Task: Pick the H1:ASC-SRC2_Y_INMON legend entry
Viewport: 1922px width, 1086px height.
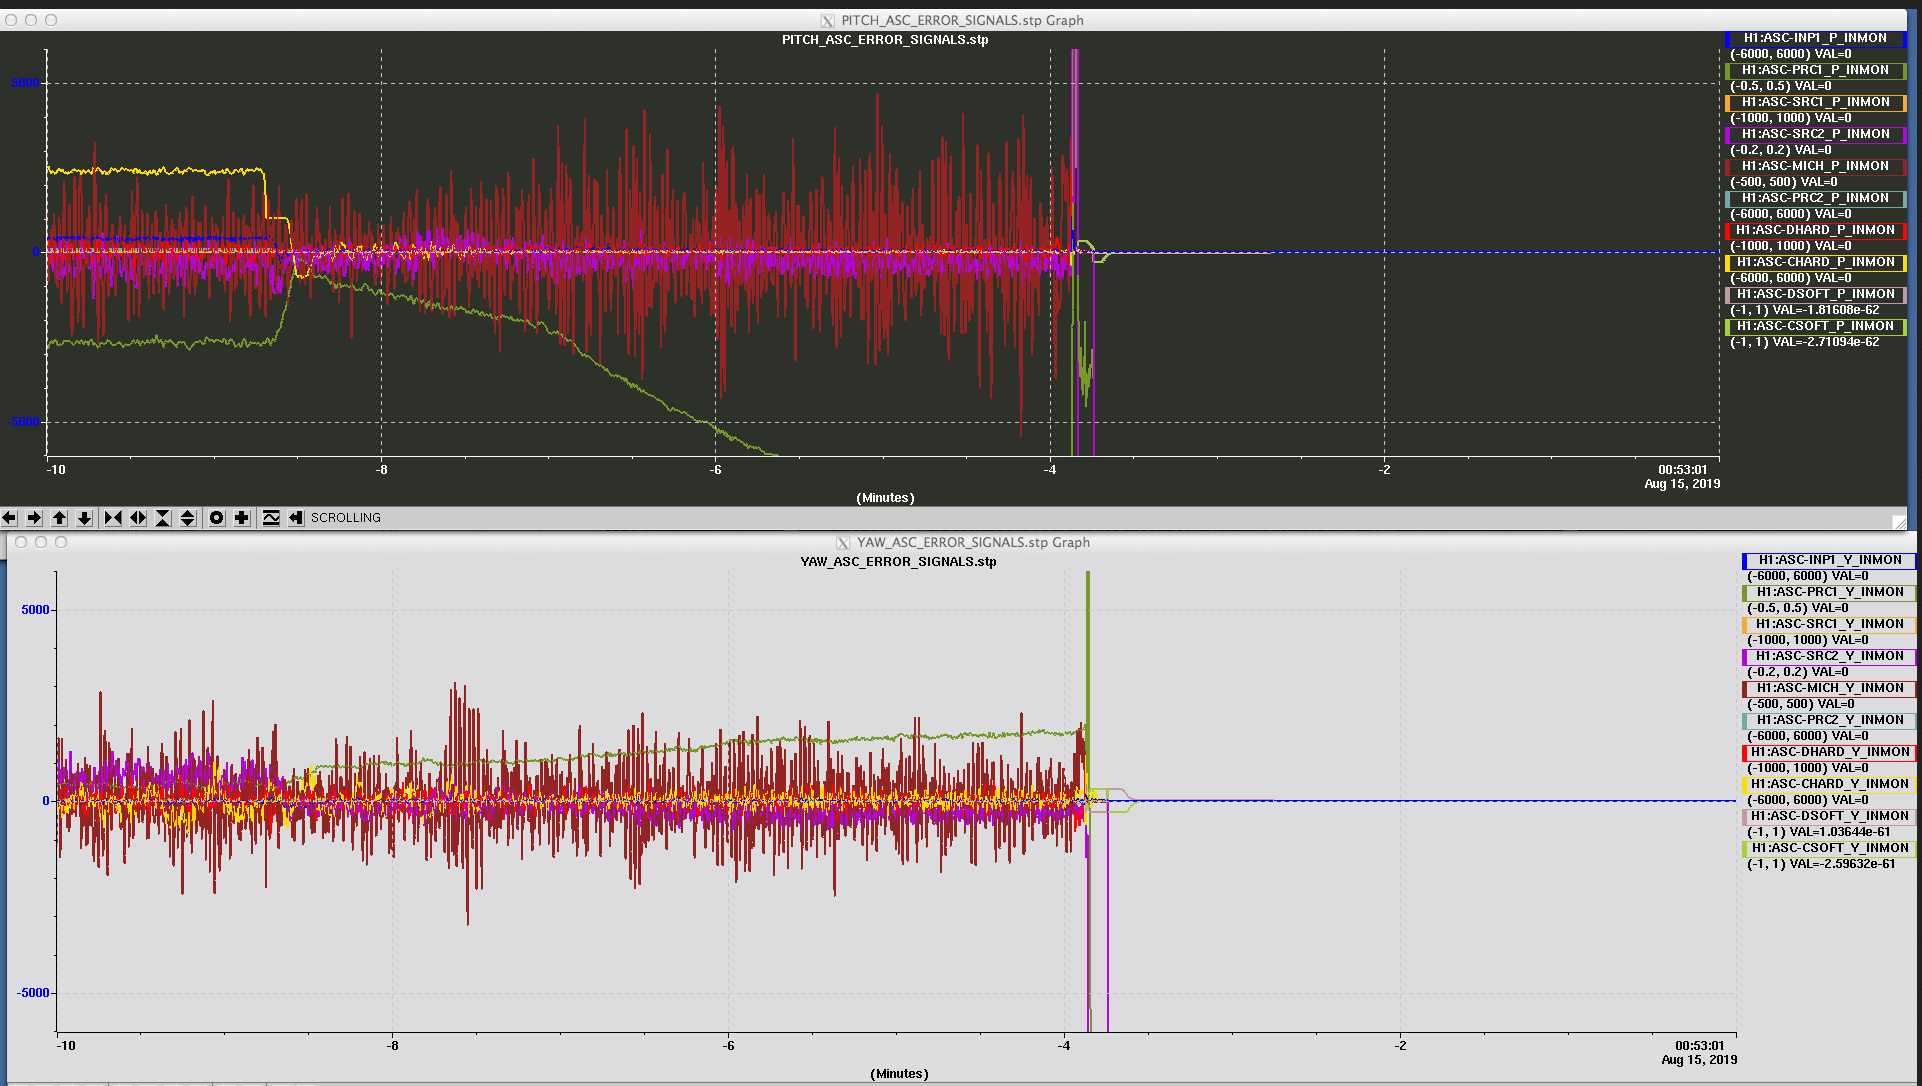Action: point(1830,656)
